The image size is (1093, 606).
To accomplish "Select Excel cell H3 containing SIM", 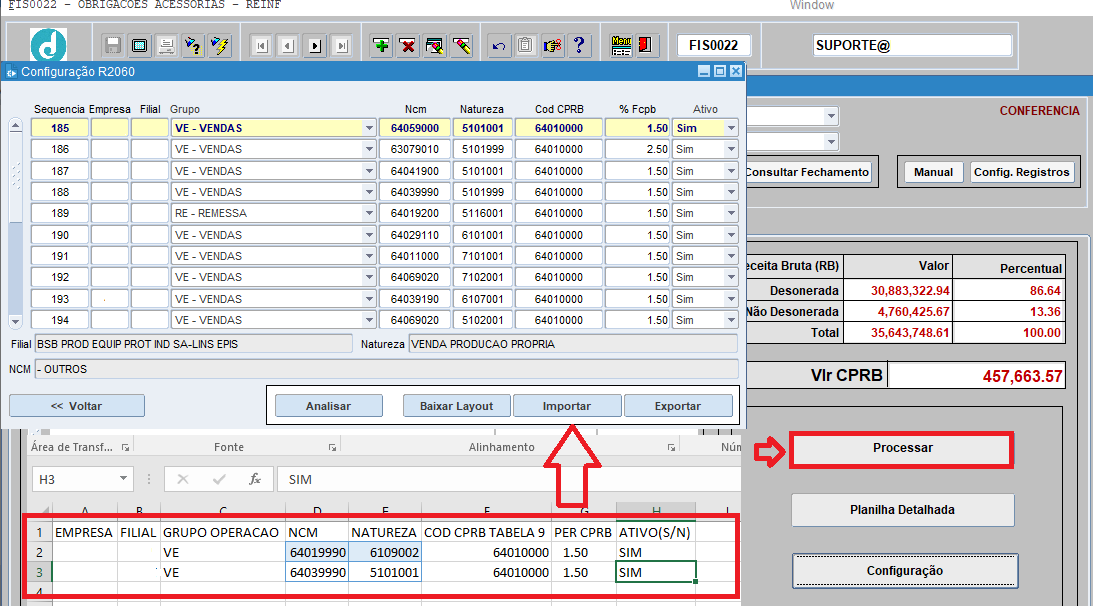I will (x=656, y=572).
